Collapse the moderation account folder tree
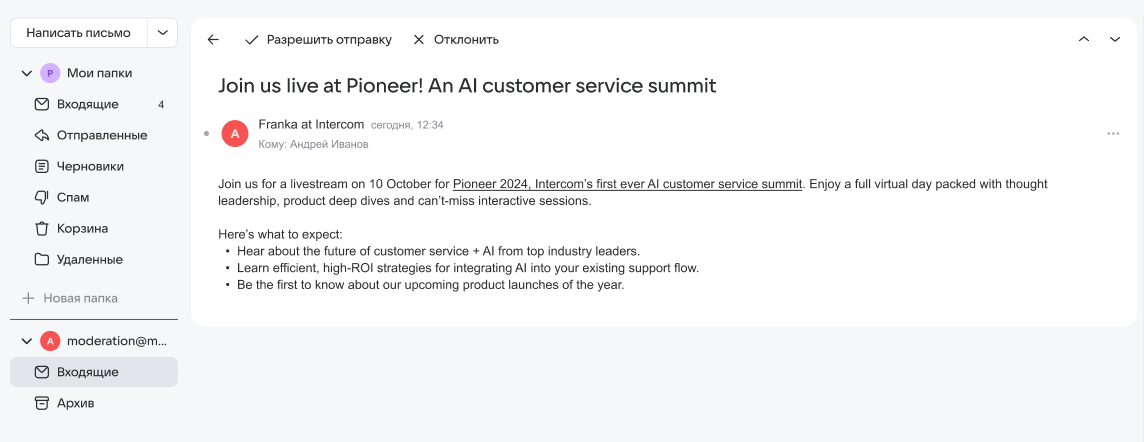The image size is (1144, 442). pyautogui.click(x=25, y=341)
